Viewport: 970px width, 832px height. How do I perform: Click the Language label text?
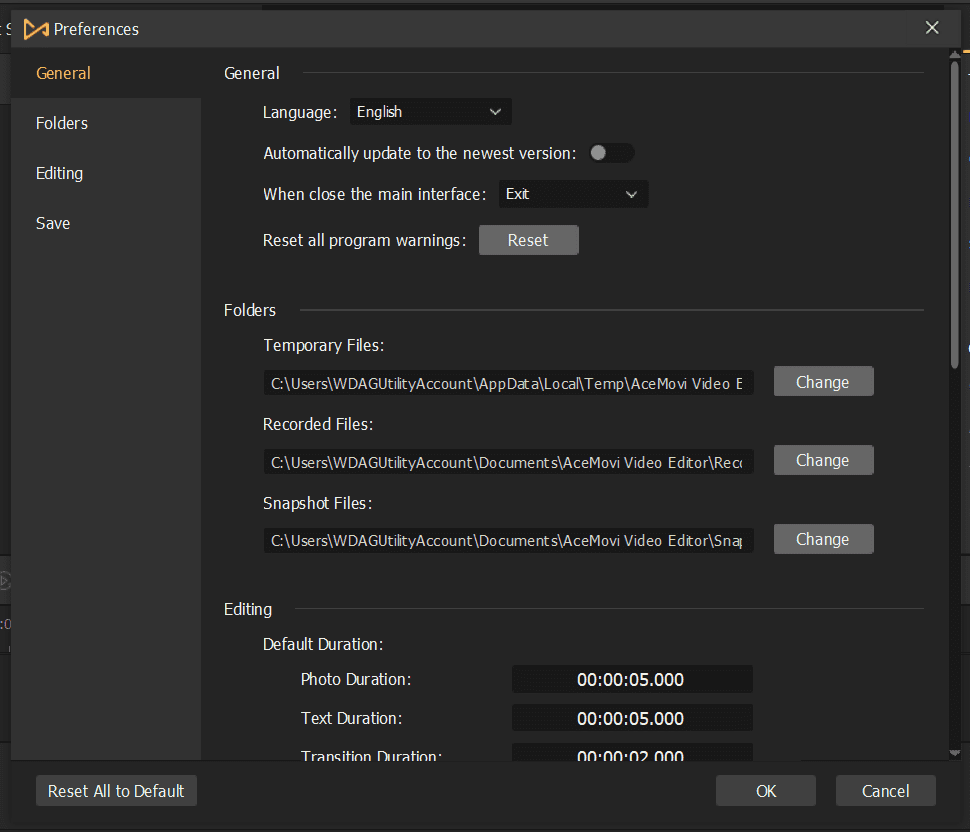[300, 113]
